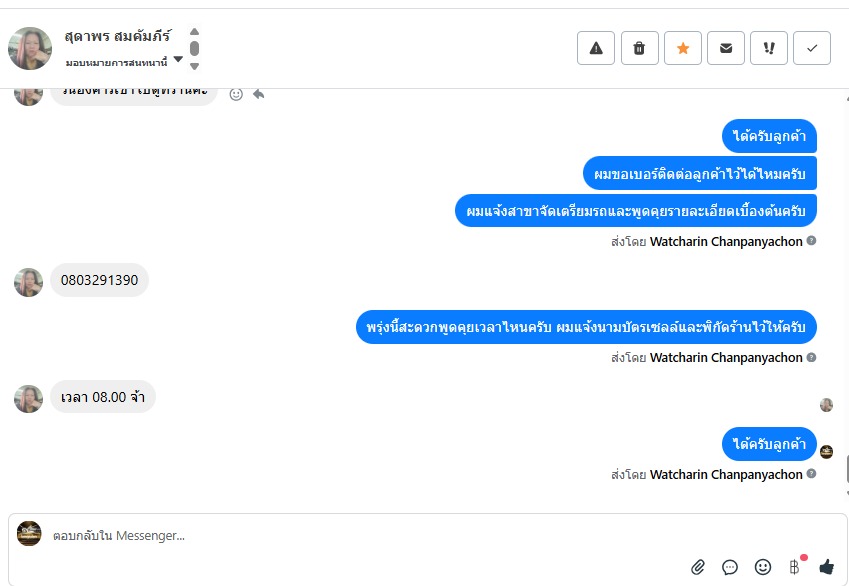
Task: Toggle the checkmark mark-as-done button
Action: point(812,48)
